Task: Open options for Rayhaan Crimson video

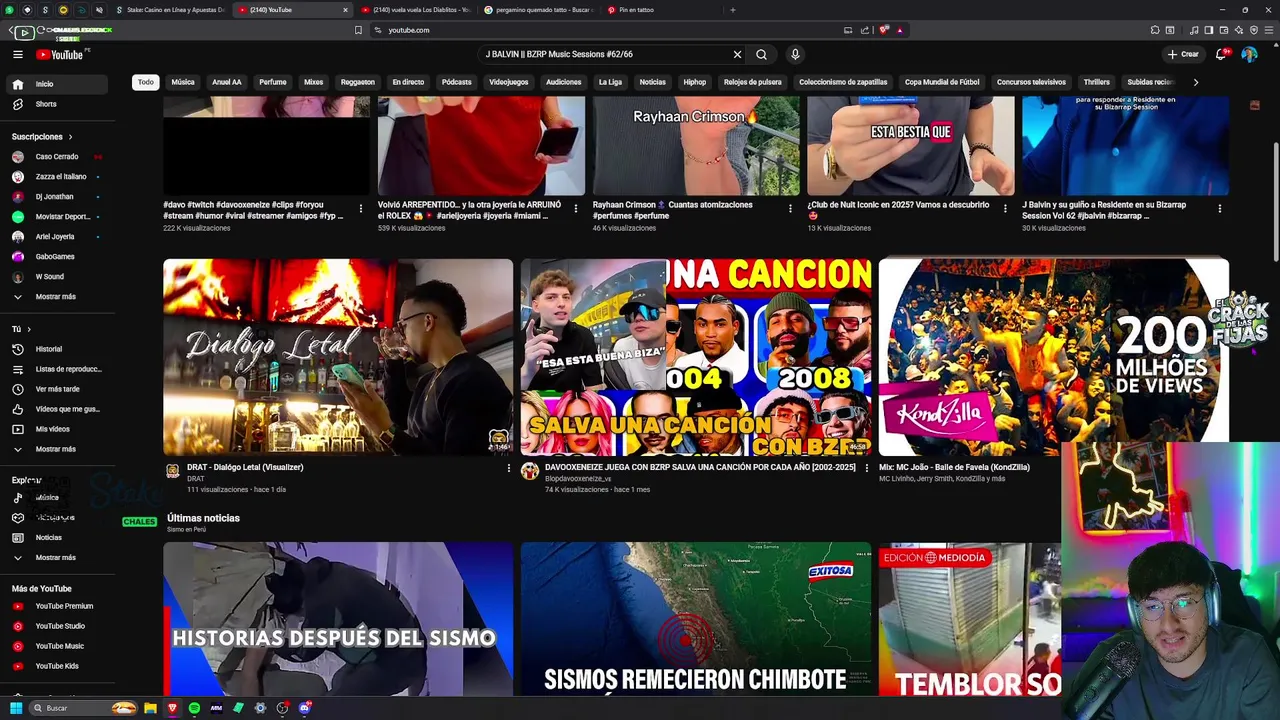Action: coord(790,209)
